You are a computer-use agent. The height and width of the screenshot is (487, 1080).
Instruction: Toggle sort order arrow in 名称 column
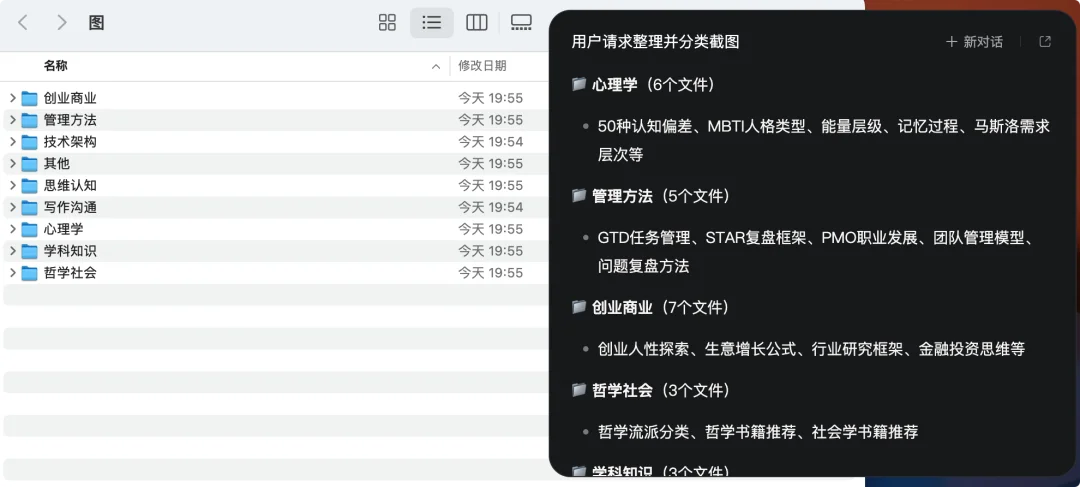coord(436,66)
